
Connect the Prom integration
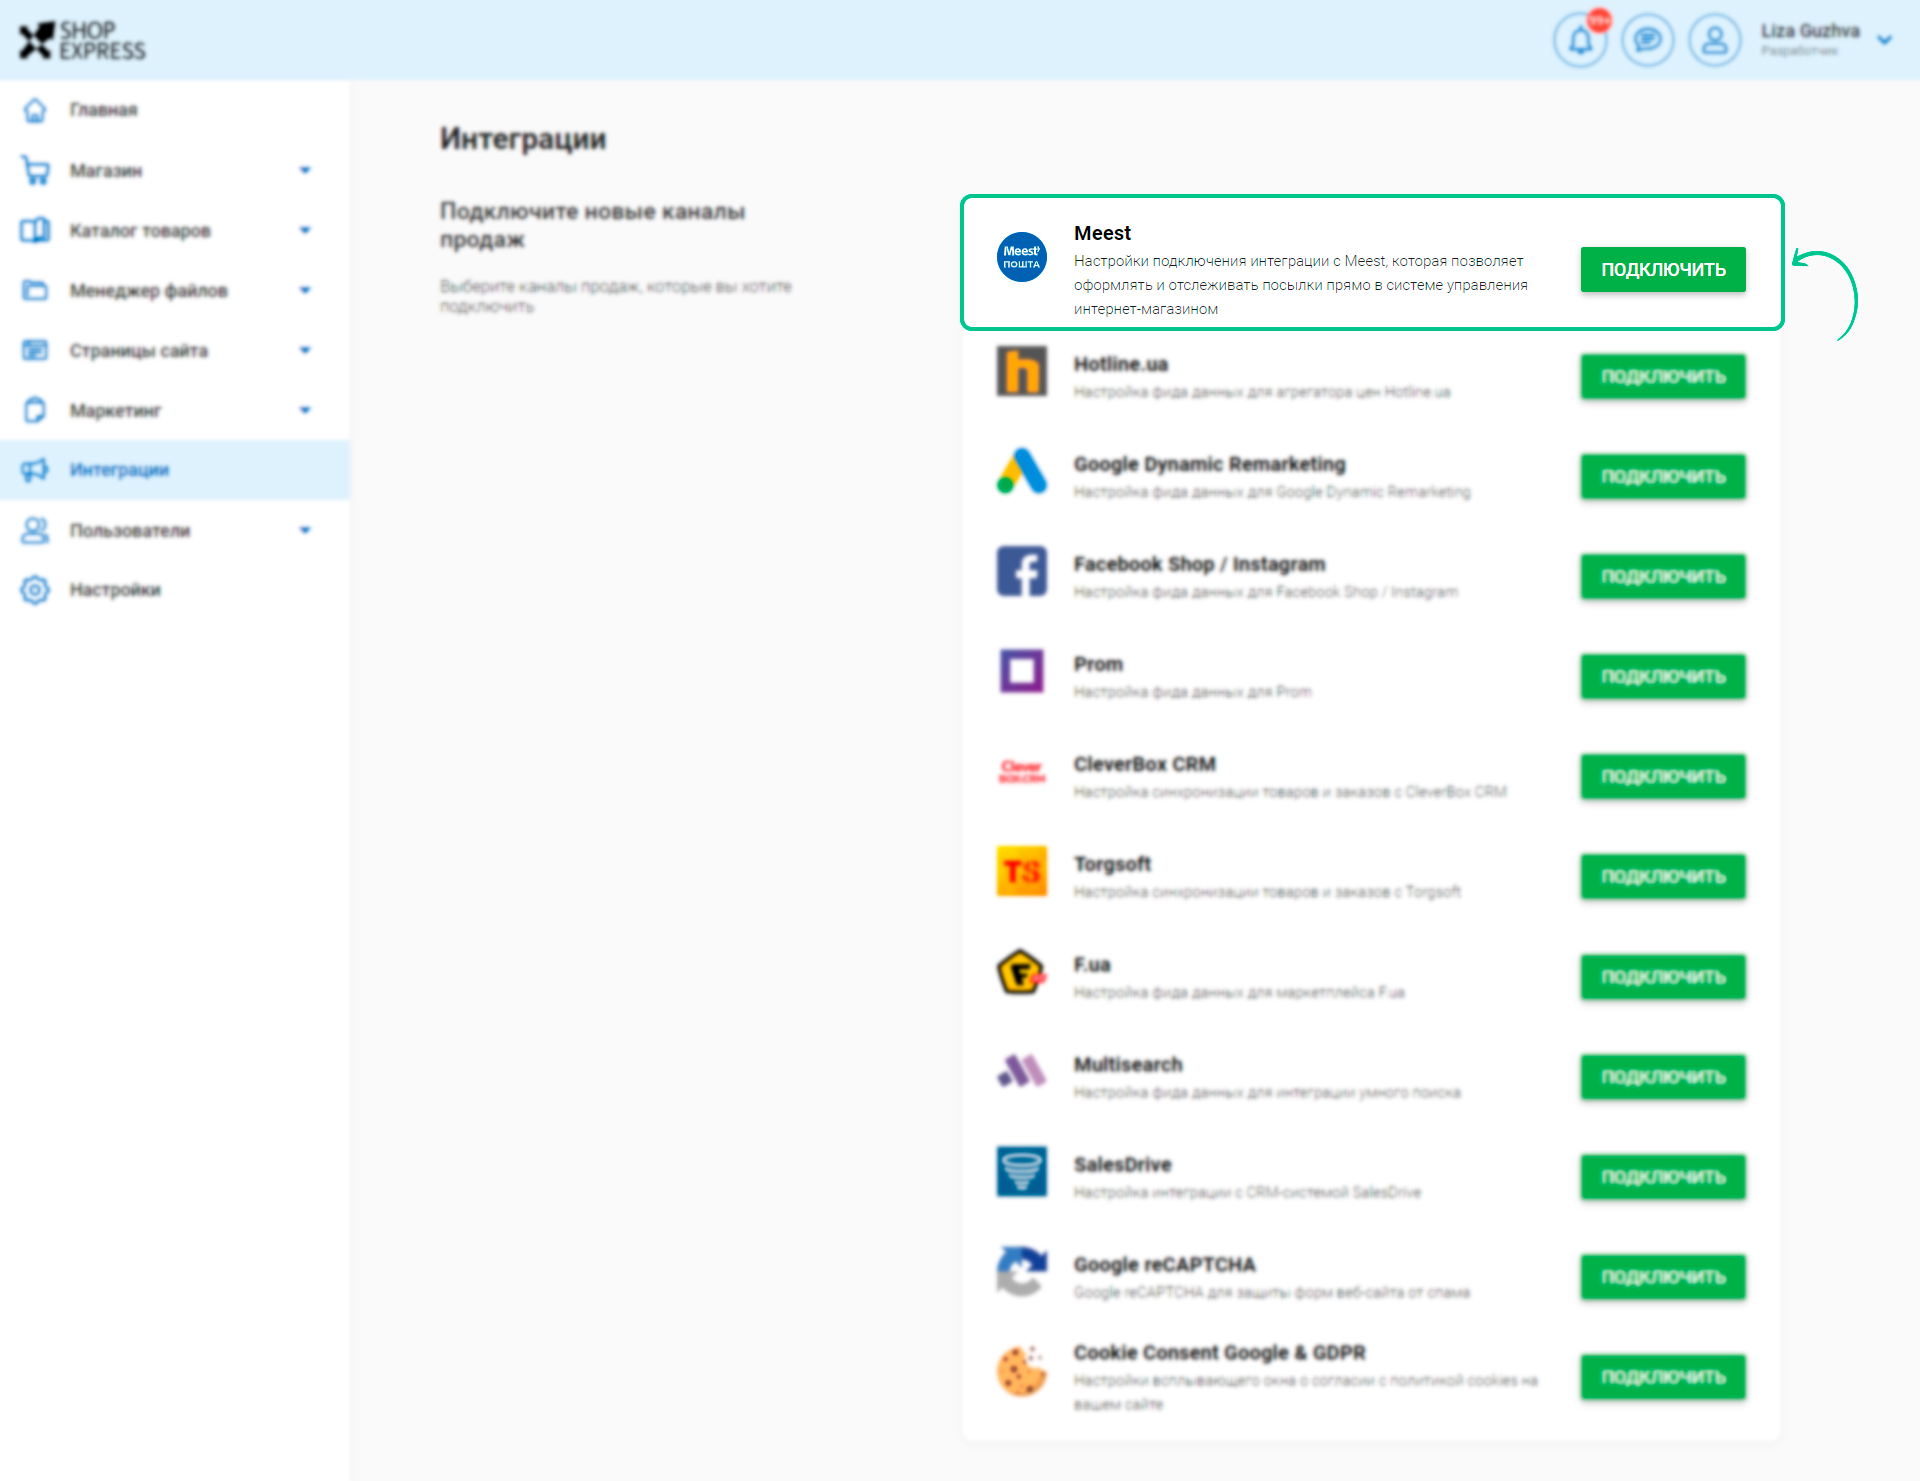[1663, 676]
